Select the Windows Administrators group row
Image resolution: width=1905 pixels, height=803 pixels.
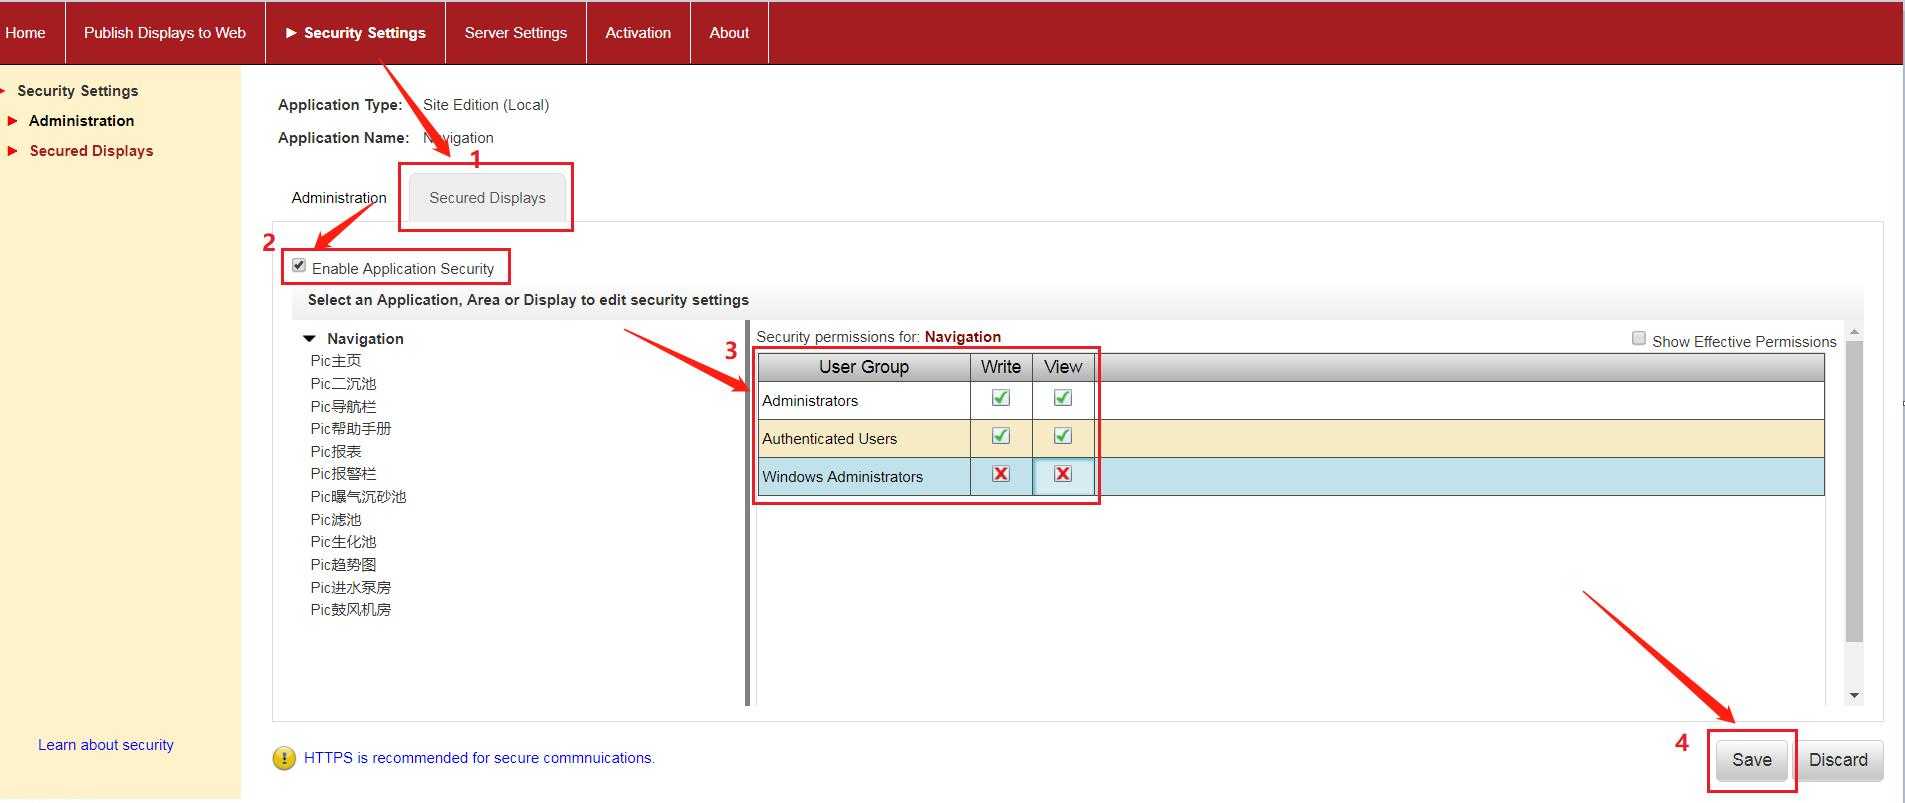pyautogui.click(x=1291, y=477)
